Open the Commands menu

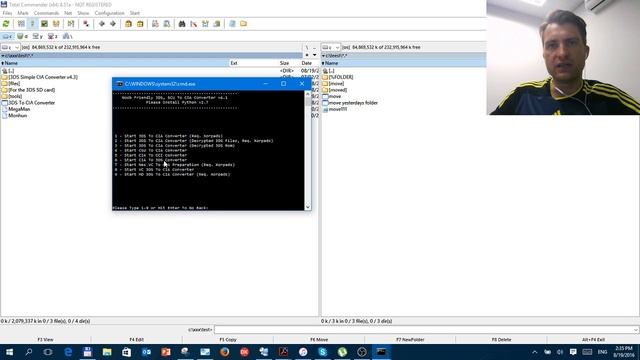point(46,13)
